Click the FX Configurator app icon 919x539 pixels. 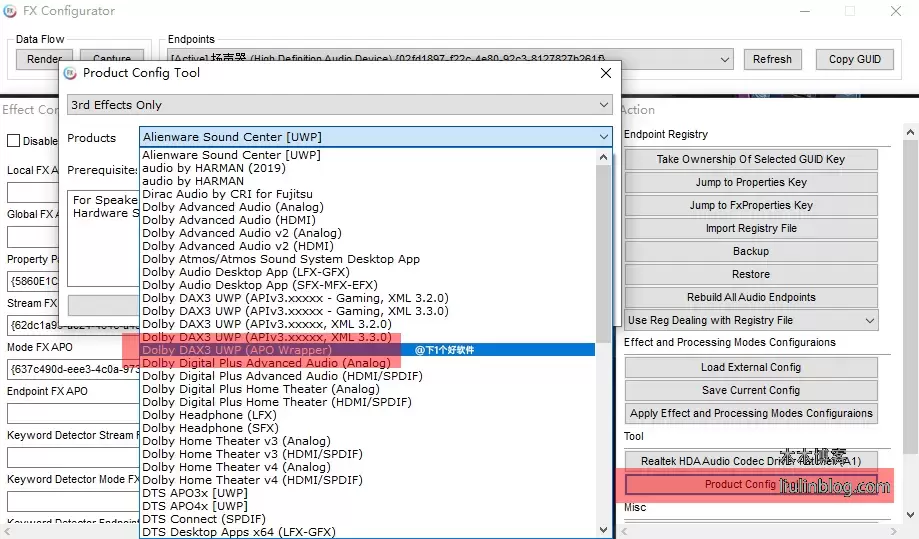[10, 12]
